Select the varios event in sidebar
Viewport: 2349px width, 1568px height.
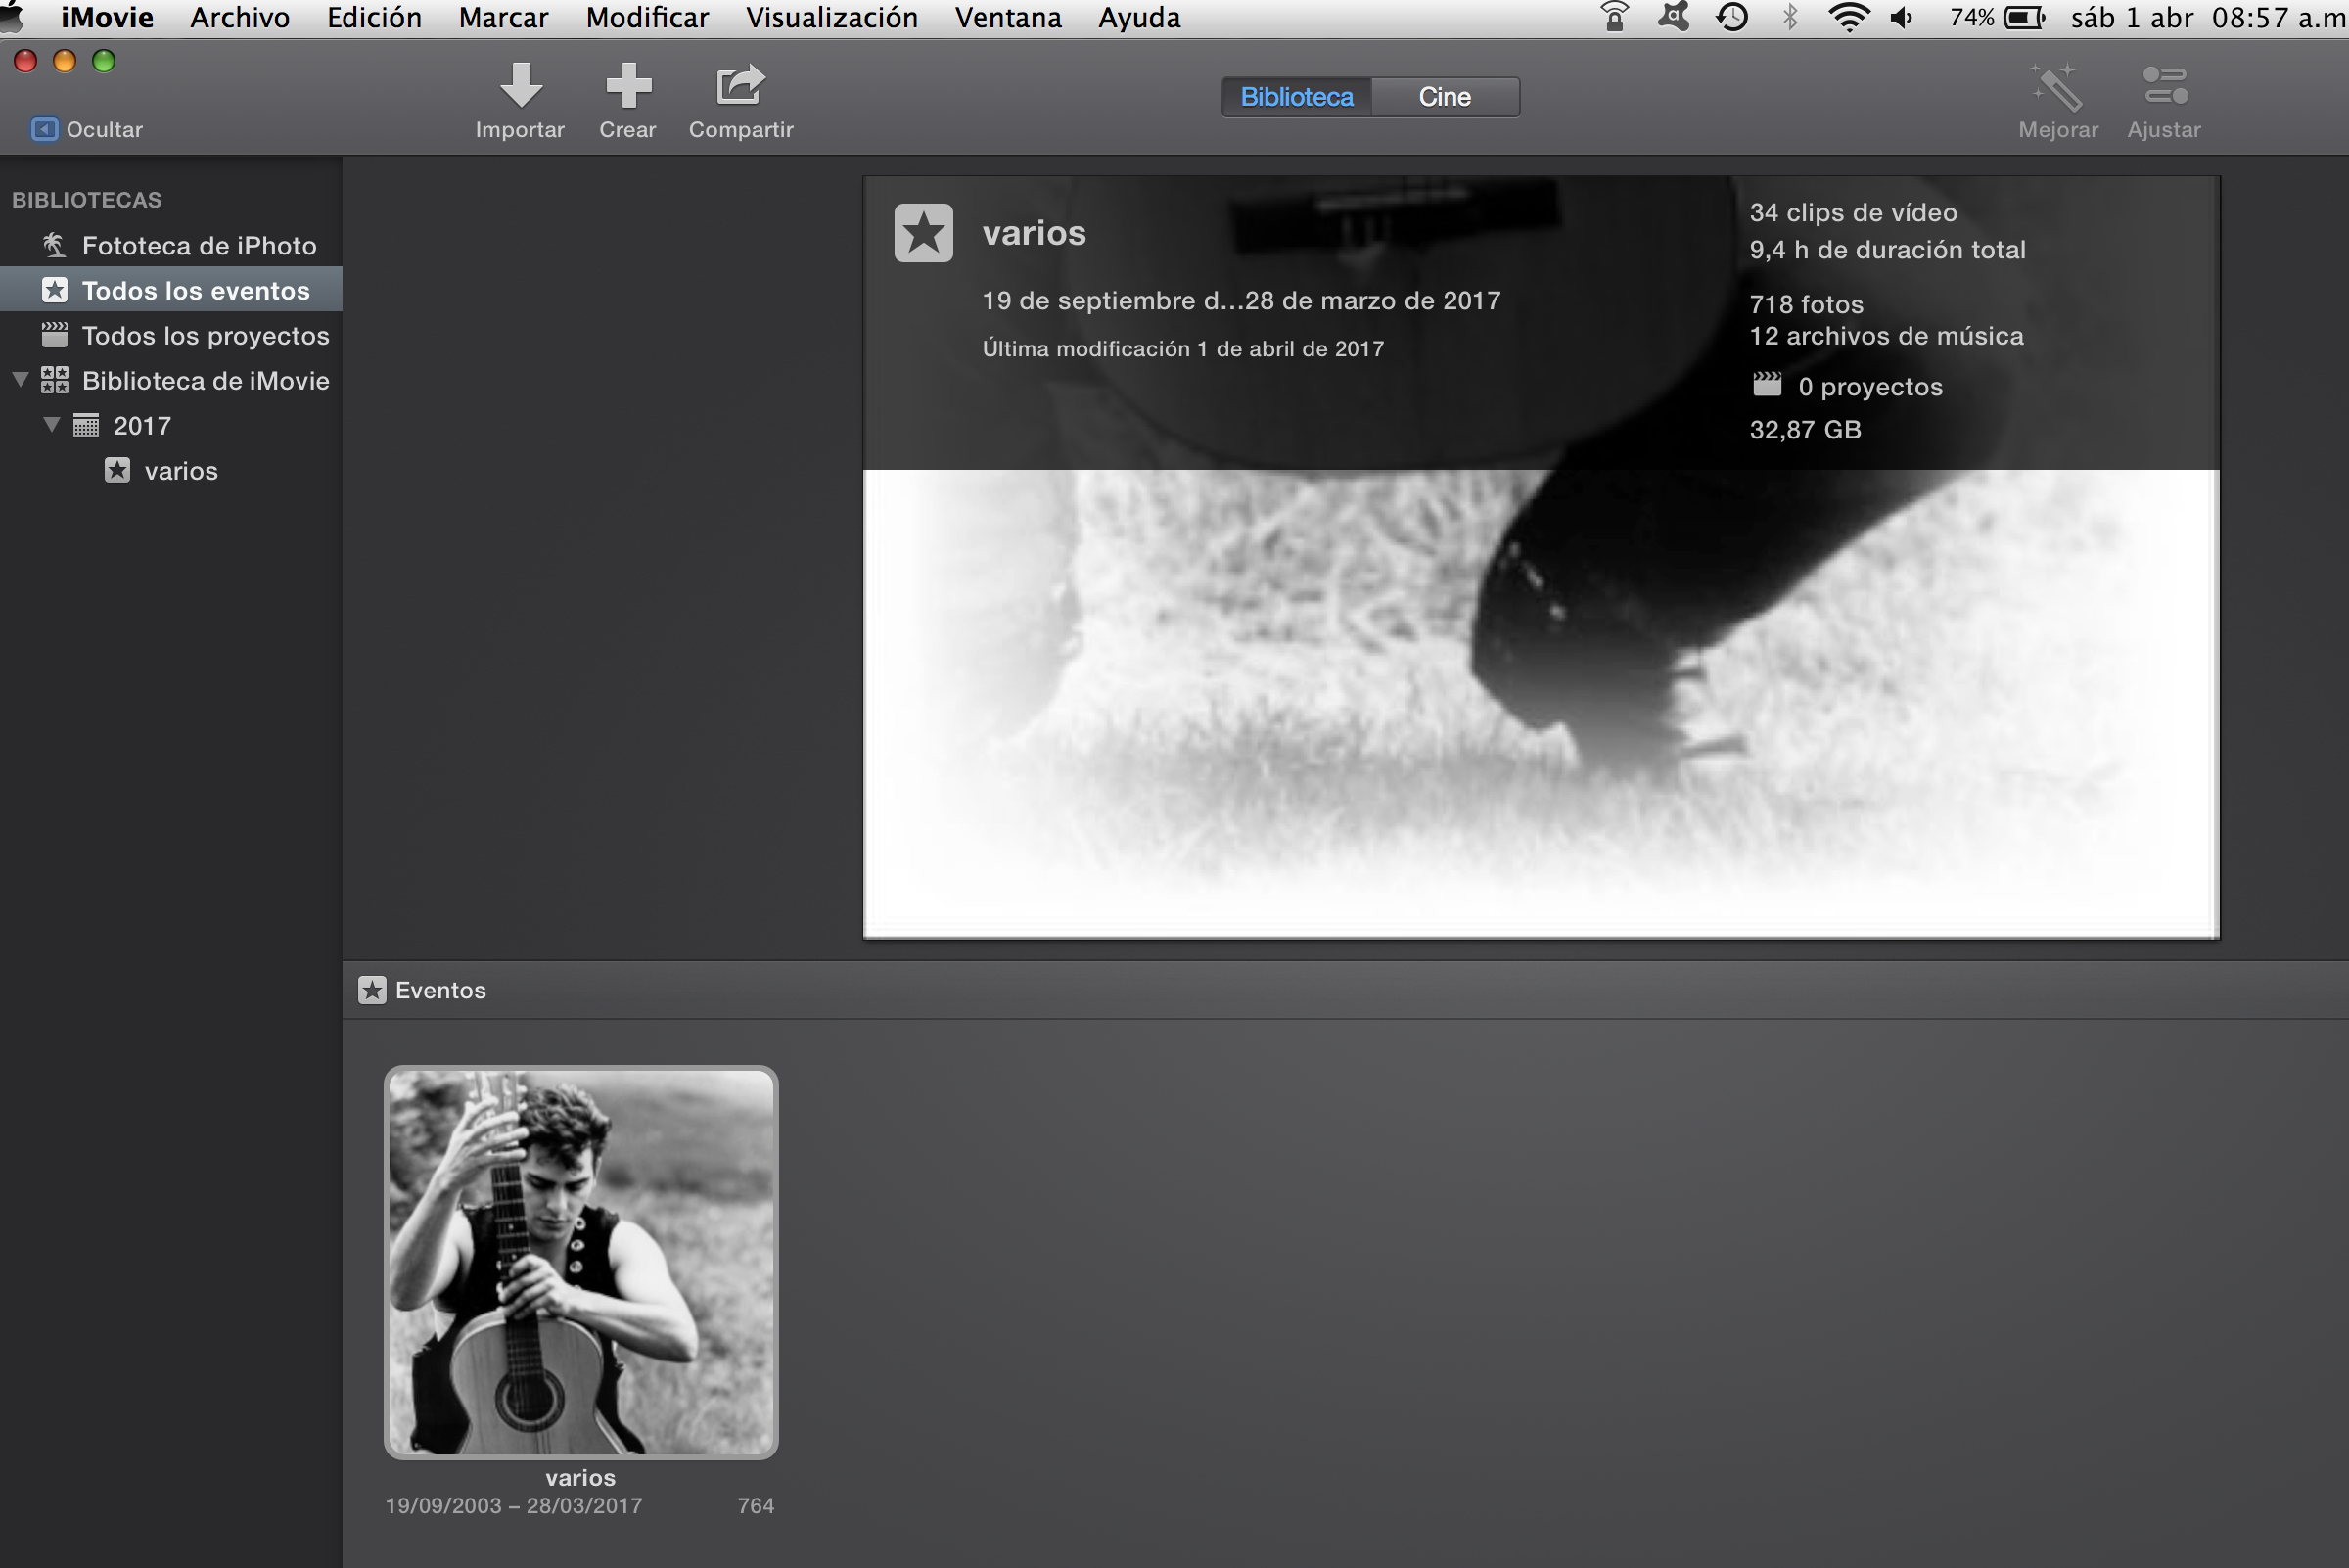180,471
